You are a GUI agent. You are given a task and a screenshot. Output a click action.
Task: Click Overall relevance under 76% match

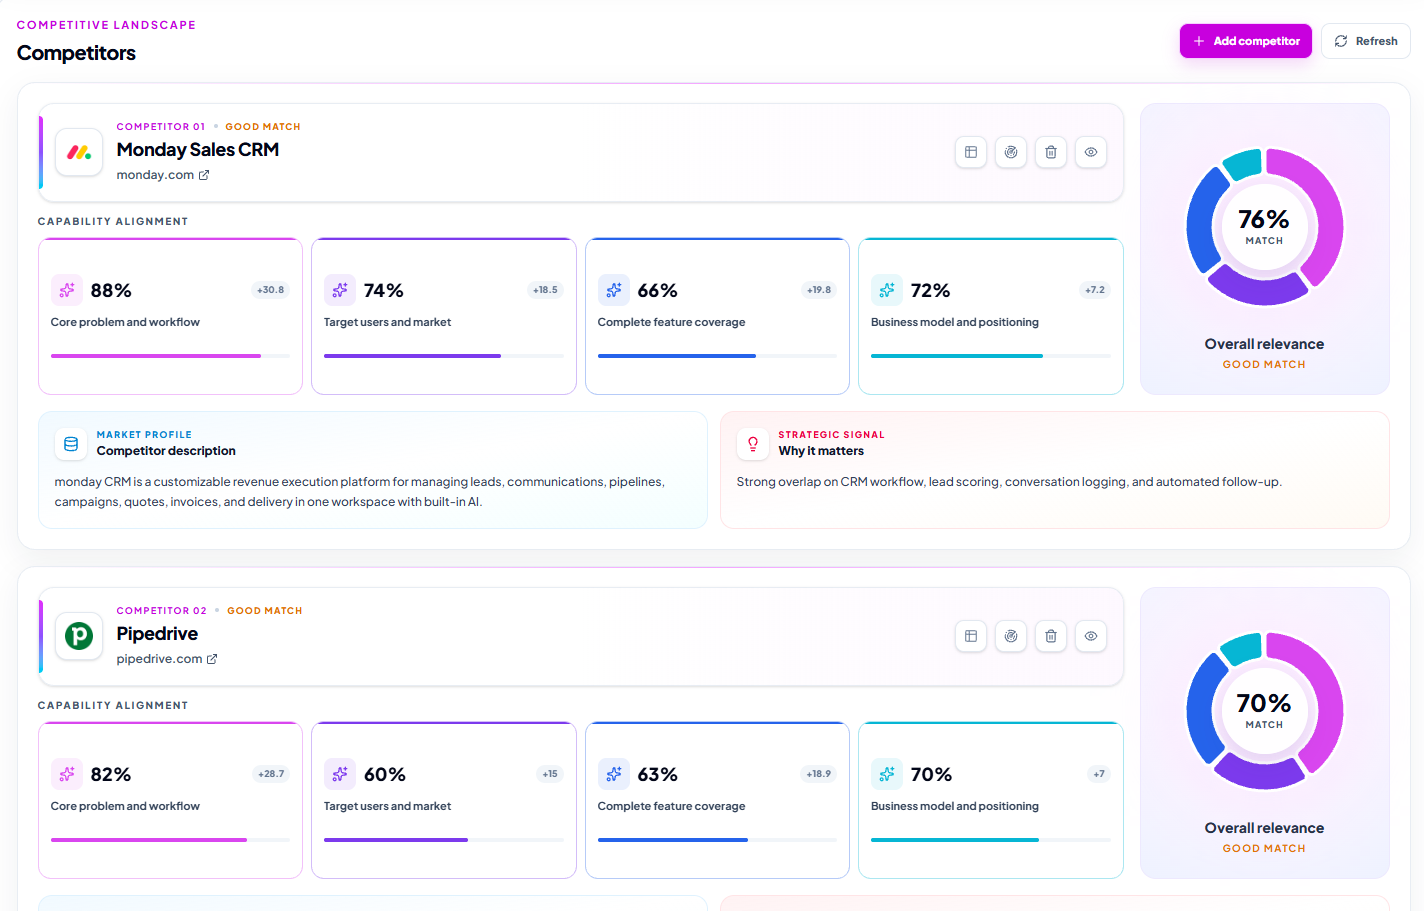tap(1264, 344)
